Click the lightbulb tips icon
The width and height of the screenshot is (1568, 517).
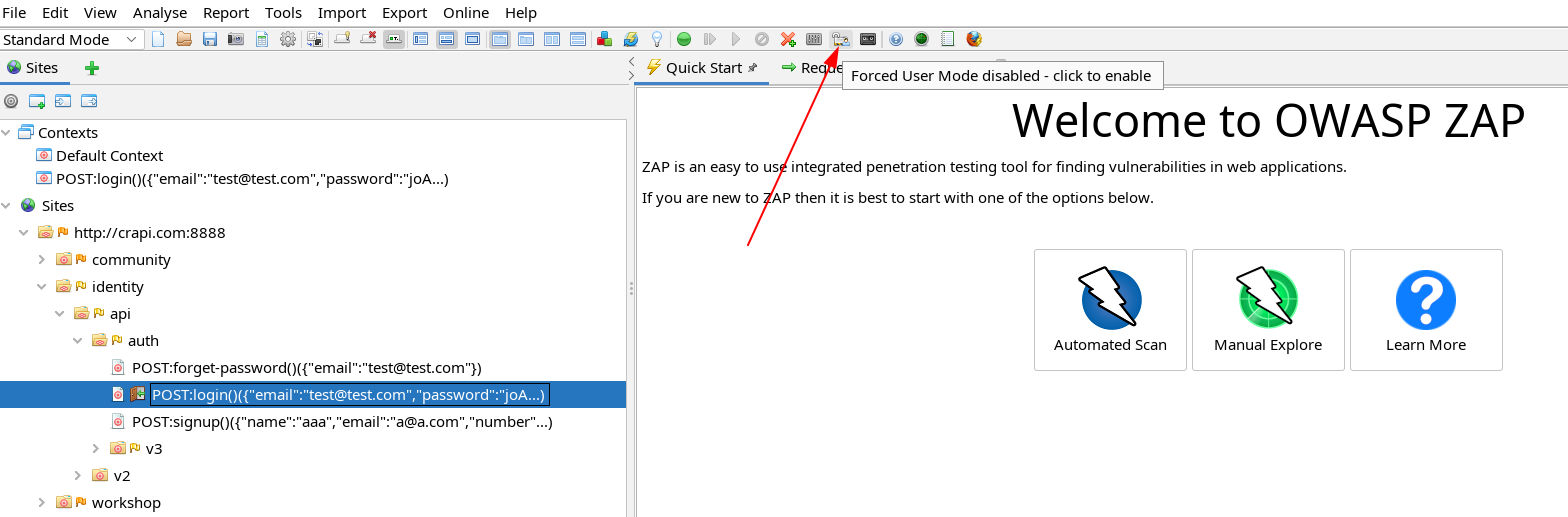pyautogui.click(x=657, y=39)
